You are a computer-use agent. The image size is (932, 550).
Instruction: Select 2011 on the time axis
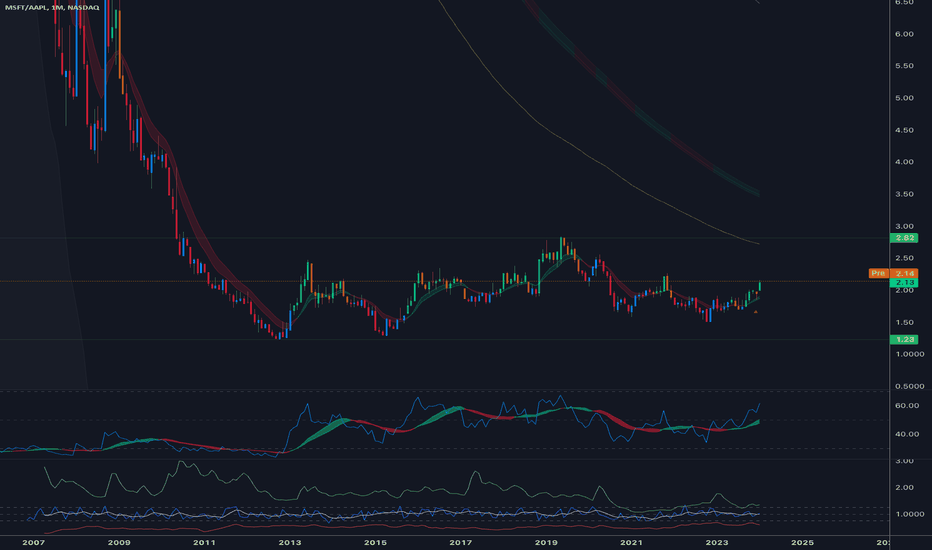(x=204, y=542)
